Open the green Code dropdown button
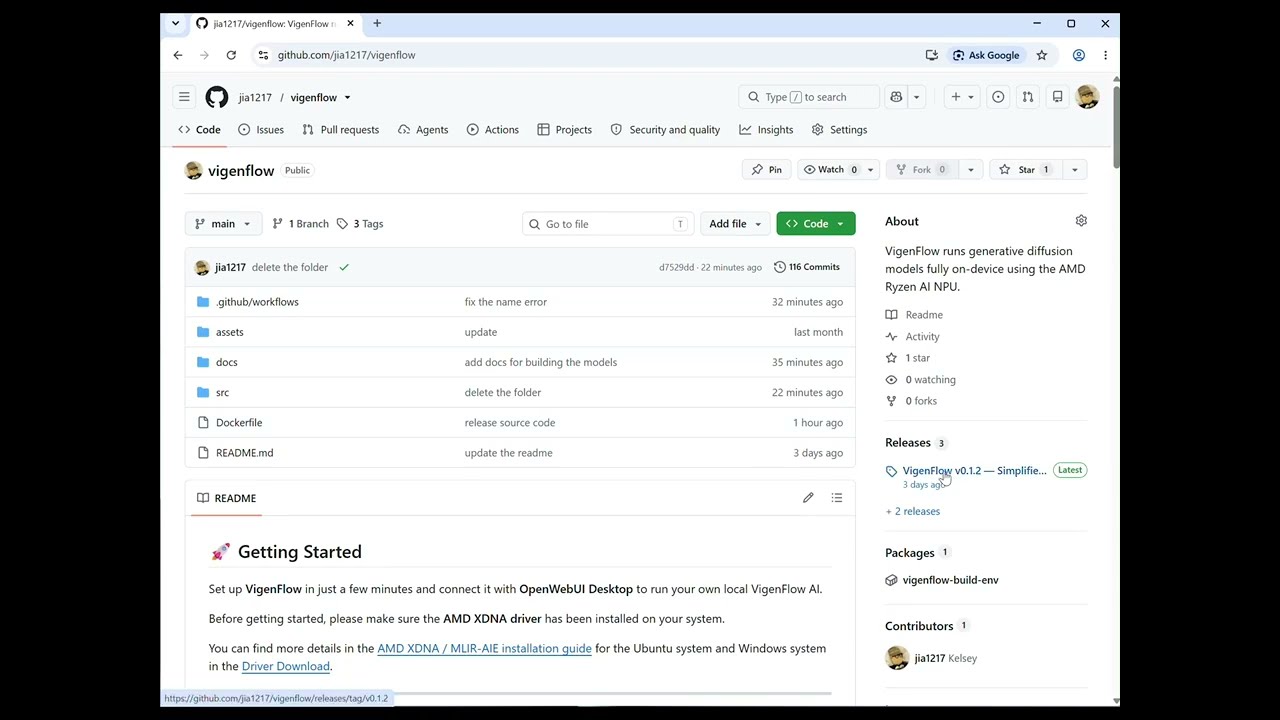Image resolution: width=1280 pixels, height=720 pixels. pos(815,224)
